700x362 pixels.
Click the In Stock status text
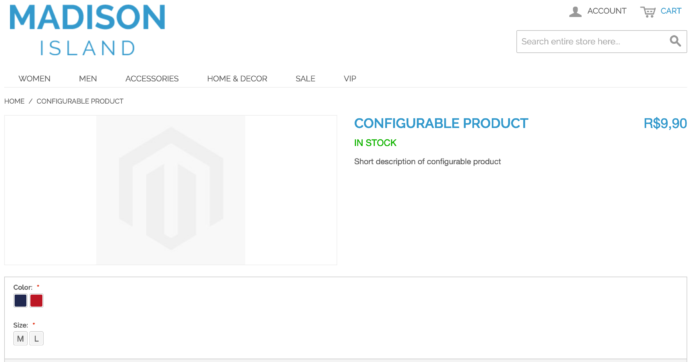(x=375, y=143)
